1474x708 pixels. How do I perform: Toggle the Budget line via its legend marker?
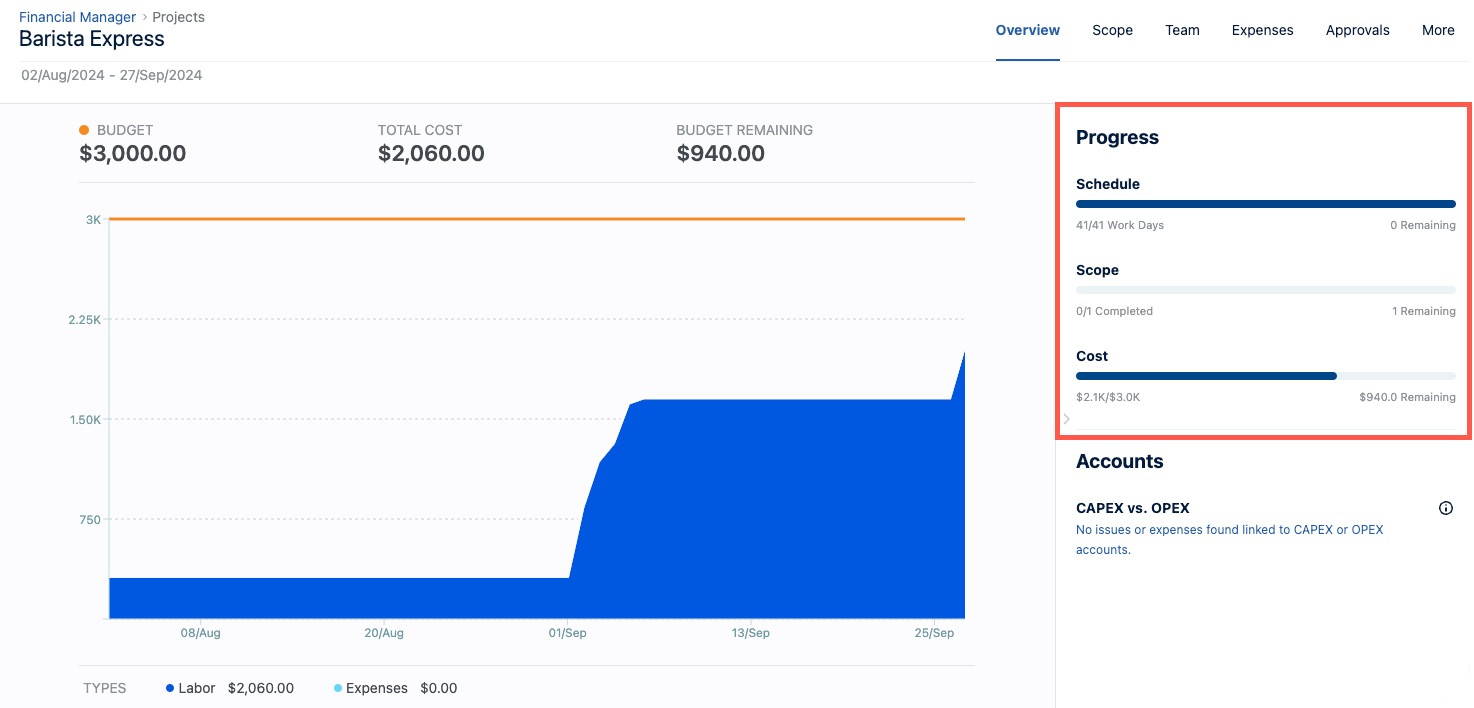pos(83,130)
